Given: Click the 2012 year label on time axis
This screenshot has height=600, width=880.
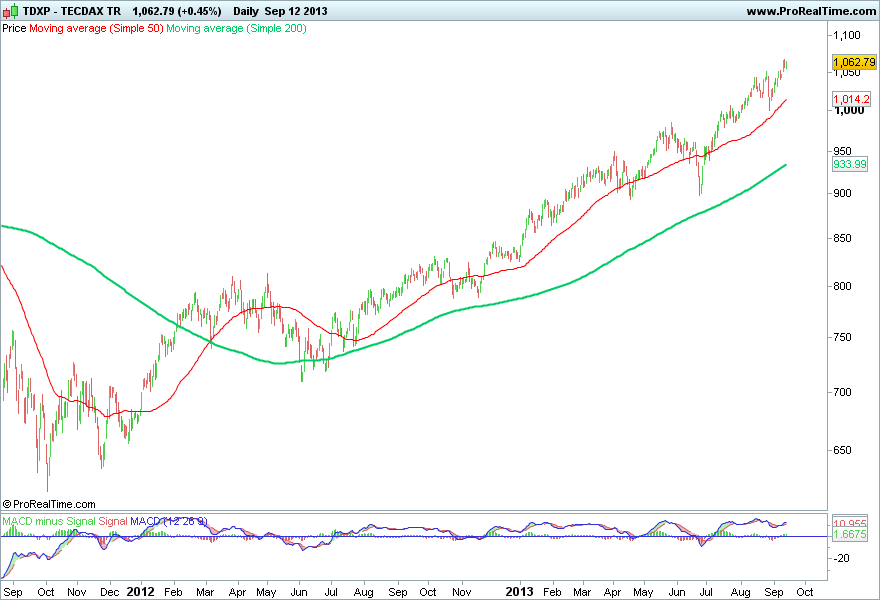Looking at the screenshot, I should pos(140,592).
